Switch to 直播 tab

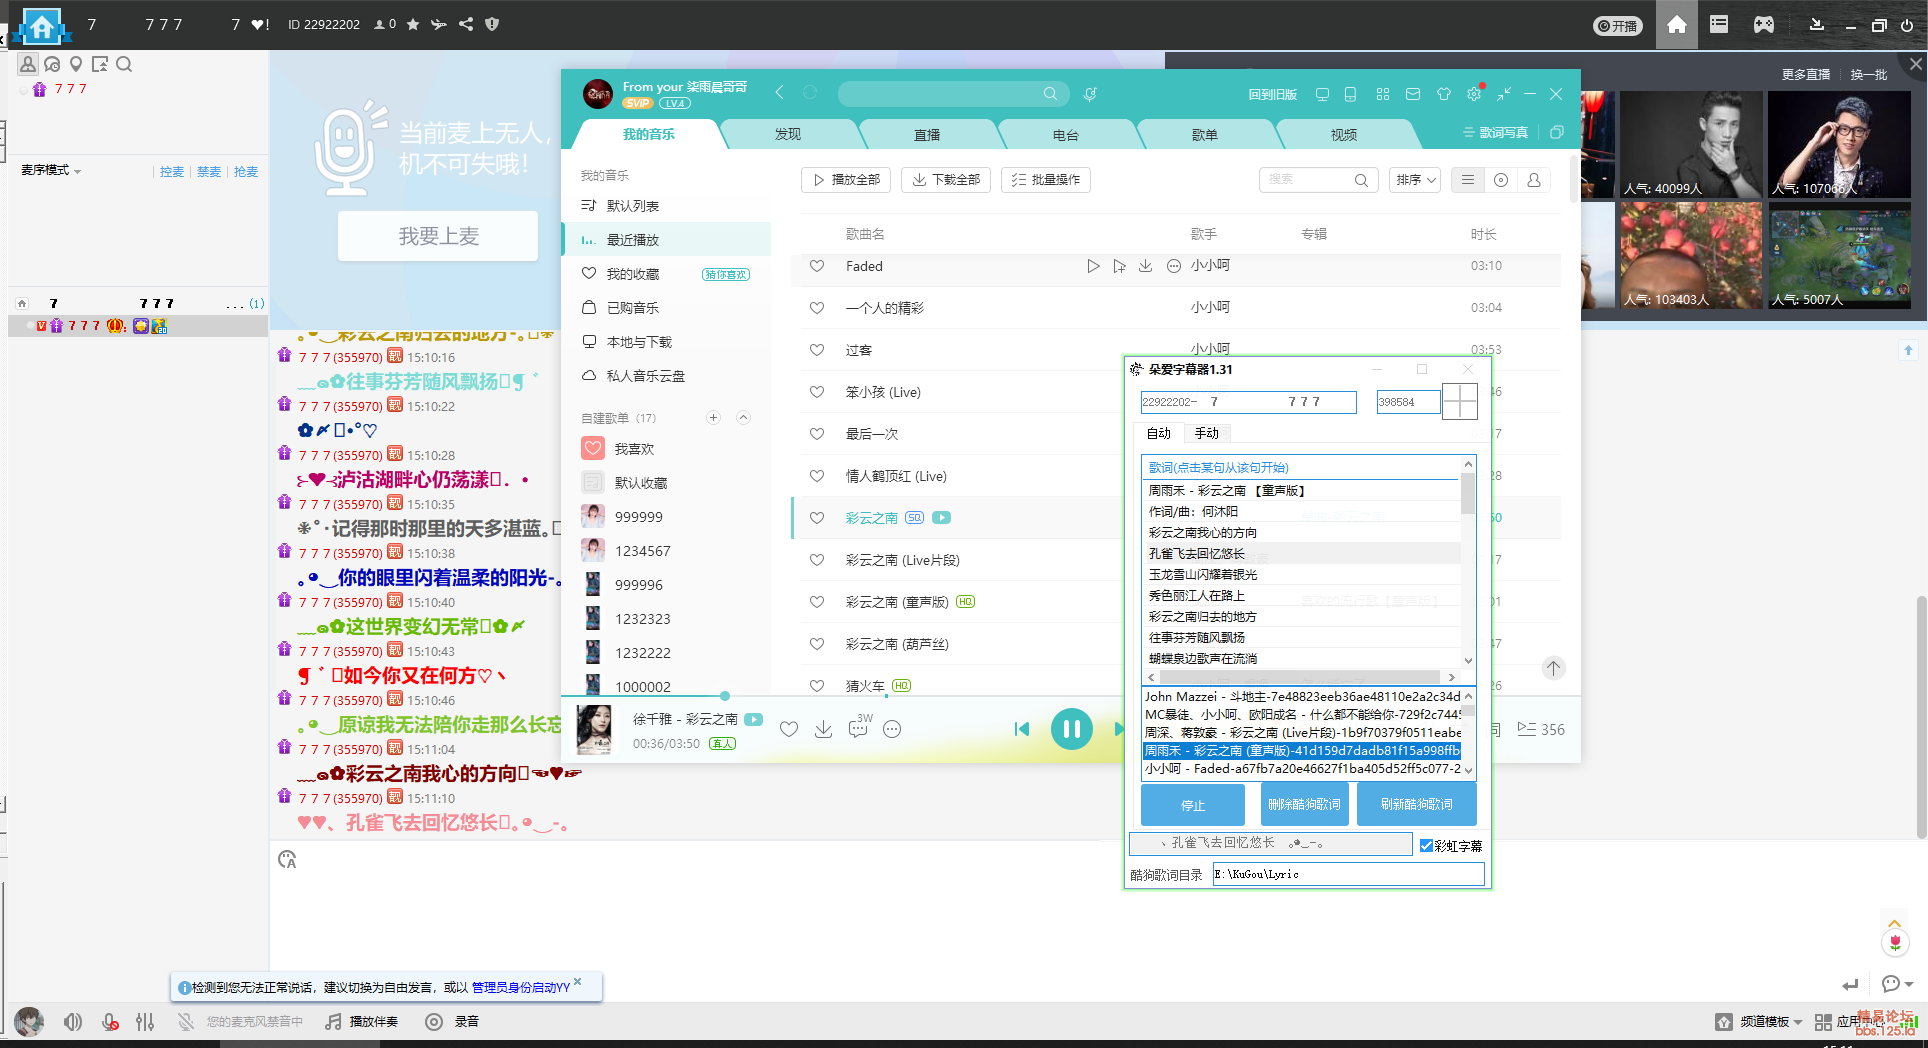click(927, 134)
